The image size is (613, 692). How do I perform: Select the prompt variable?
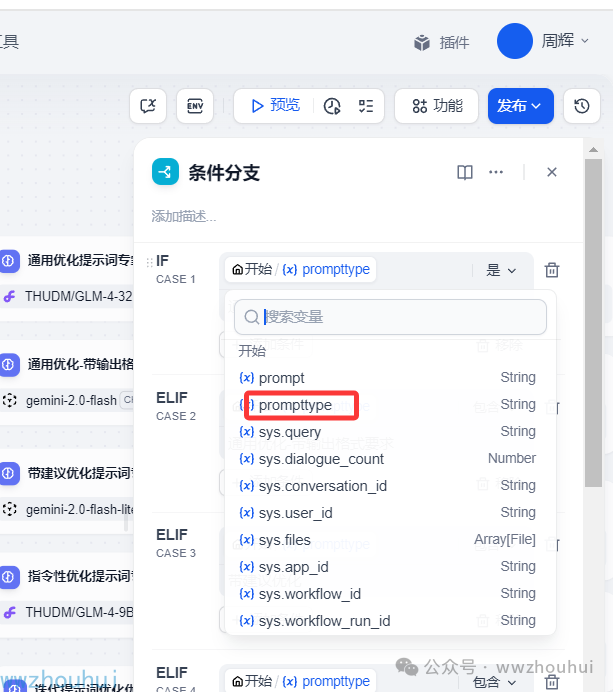[387, 378]
